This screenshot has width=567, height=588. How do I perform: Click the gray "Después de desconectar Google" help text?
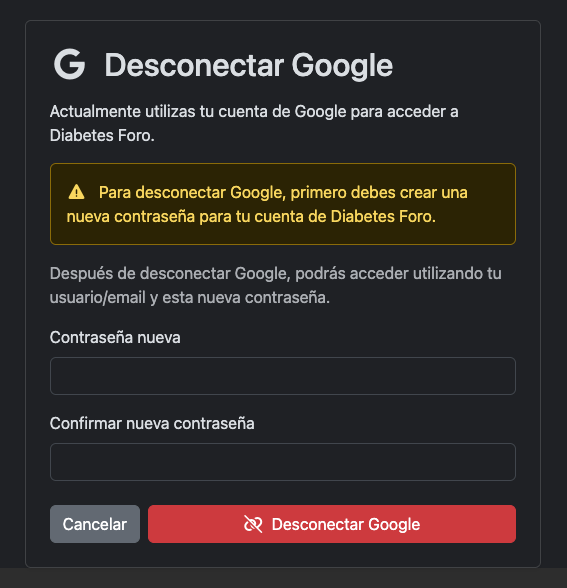pos(276,285)
